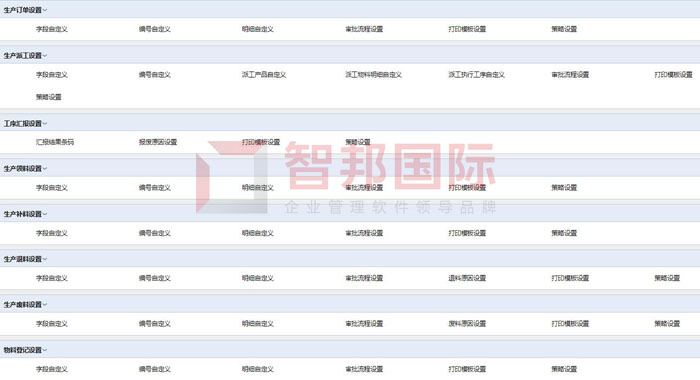
Task: Open 编号自定义 under 生产补料设置
Action: click(x=154, y=233)
